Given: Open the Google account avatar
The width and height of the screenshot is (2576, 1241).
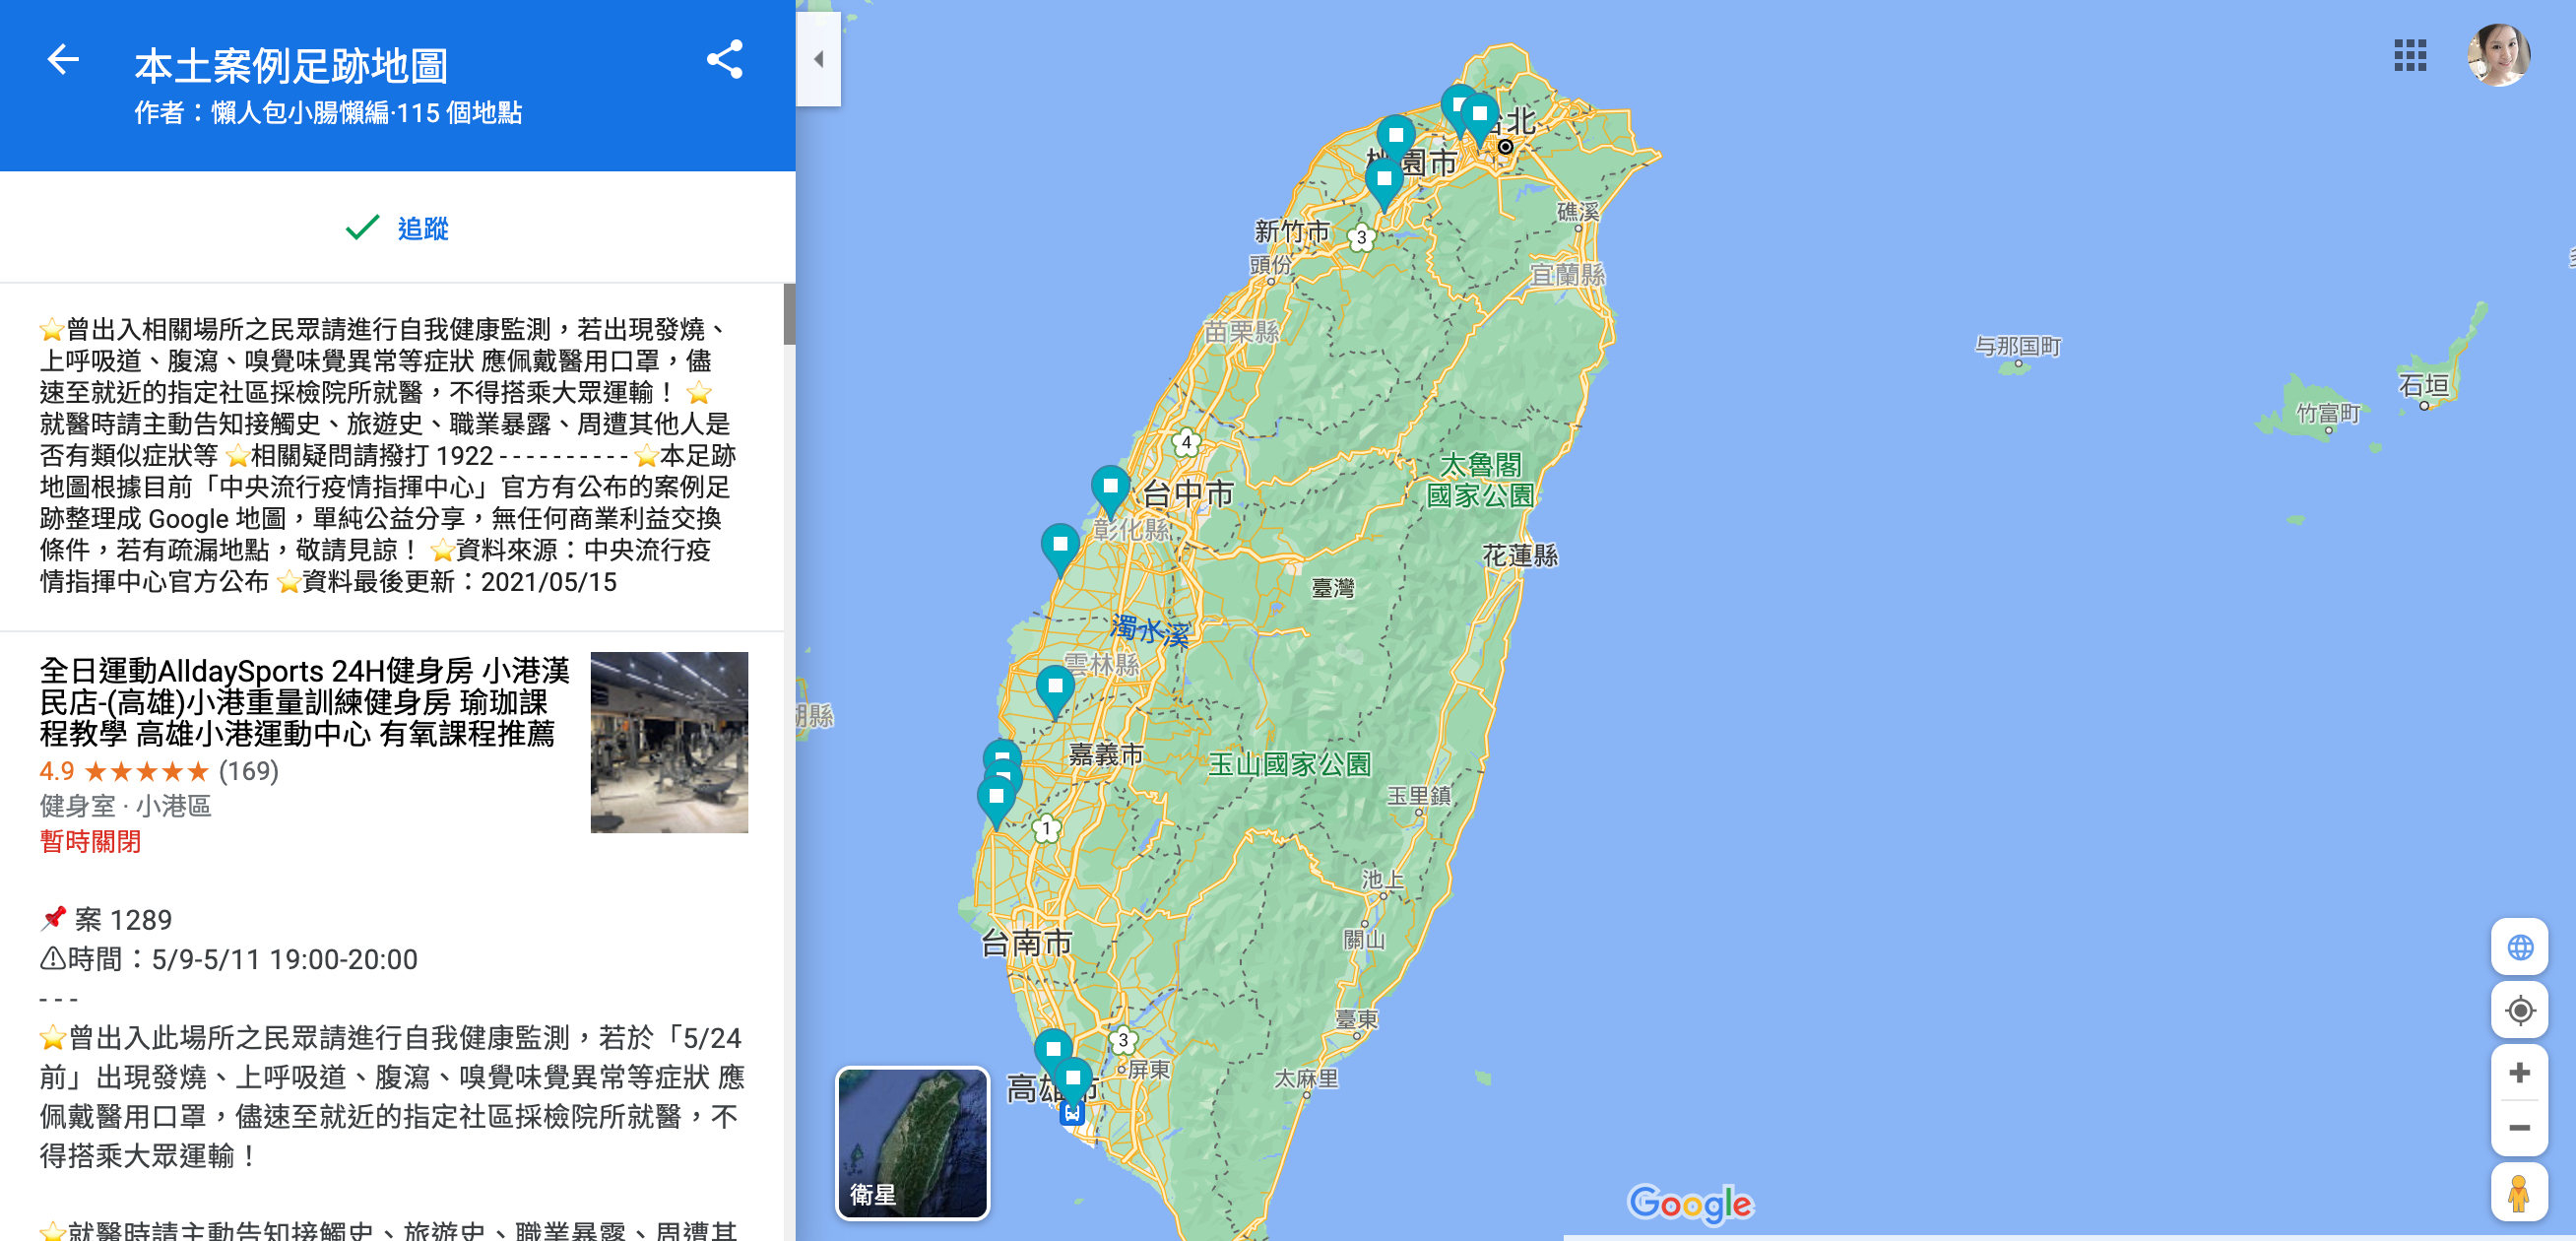Looking at the screenshot, I should coord(2498,55).
